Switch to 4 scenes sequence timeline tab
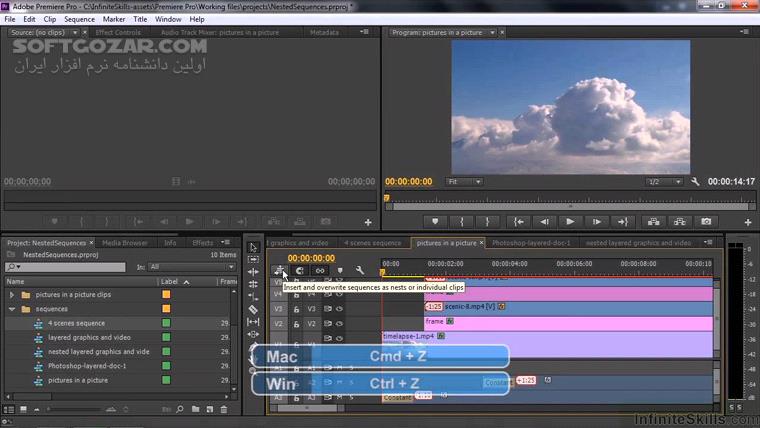 (372, 243)
